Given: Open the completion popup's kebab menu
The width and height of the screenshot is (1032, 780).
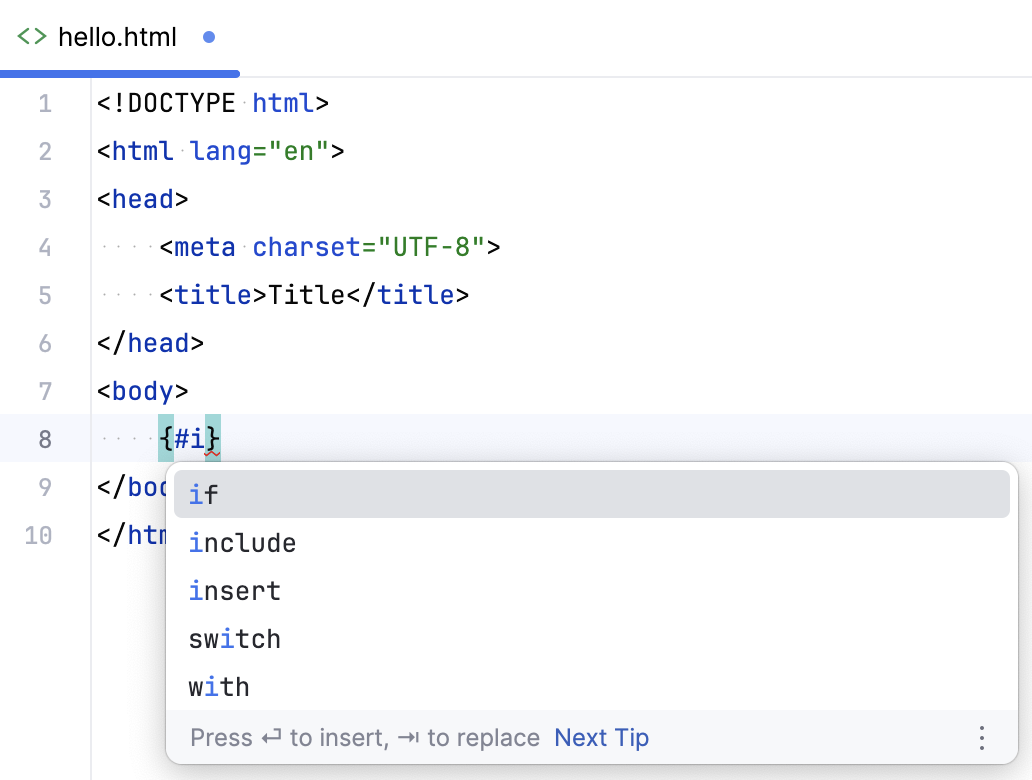Looking at the screenshot, I should [981, 737].
